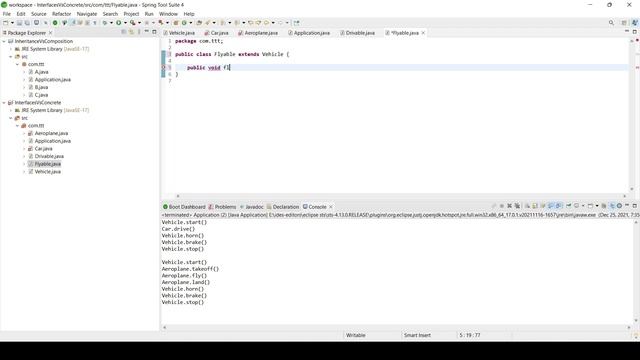Open the Boot Dashboard tab
This screenshot has height=360, width=640.
tap(184, 207)
